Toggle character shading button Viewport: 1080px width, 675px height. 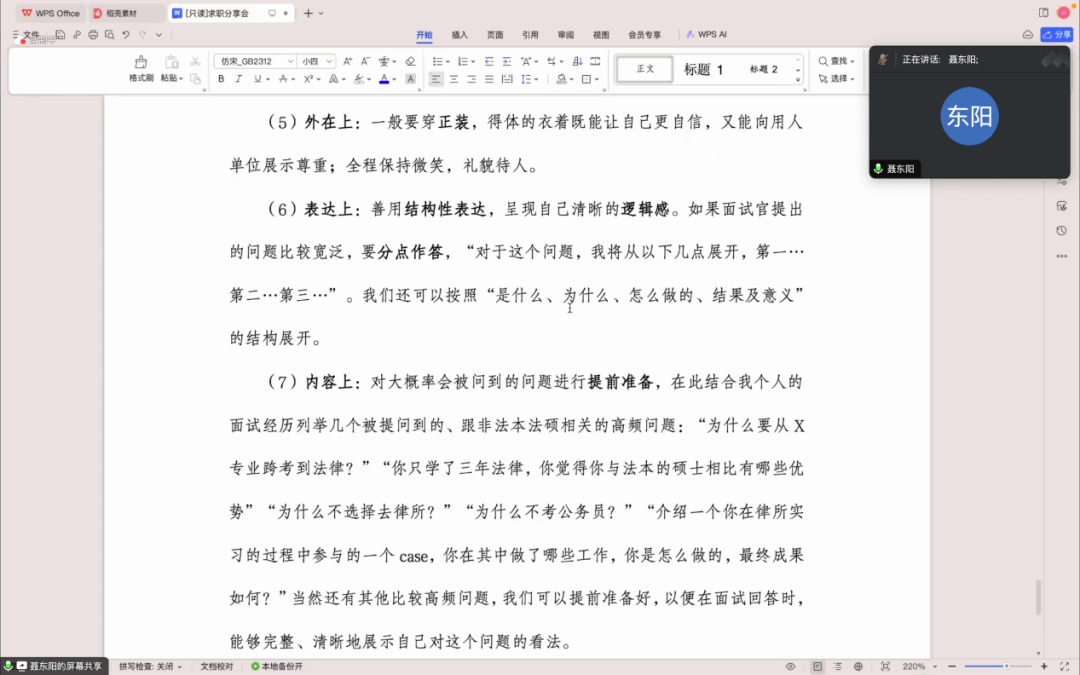(409, 79)
